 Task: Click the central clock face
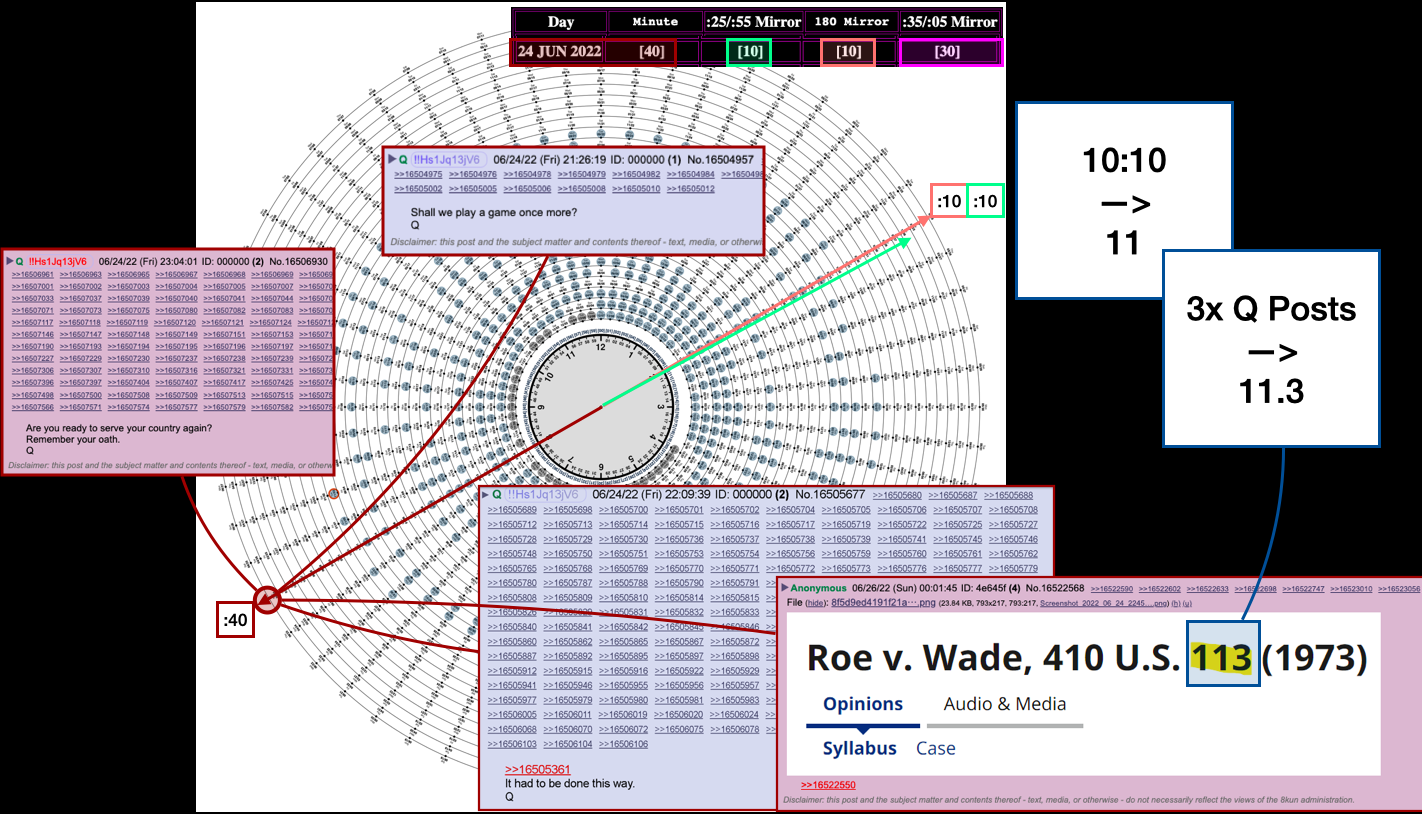(600, 405)
